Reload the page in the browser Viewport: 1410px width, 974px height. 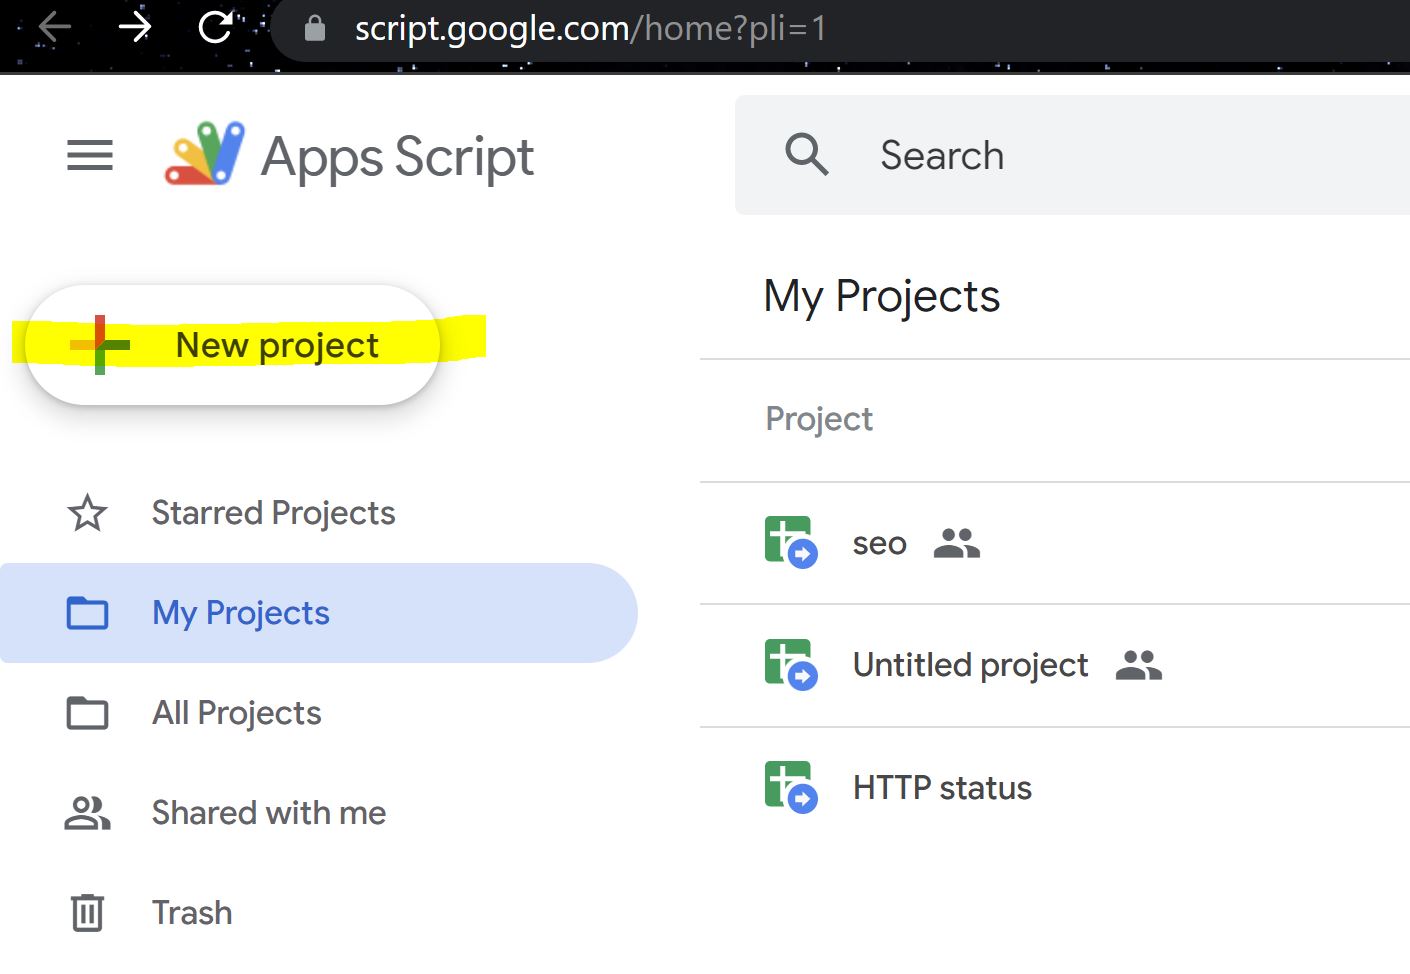click(x=215, y=27)
